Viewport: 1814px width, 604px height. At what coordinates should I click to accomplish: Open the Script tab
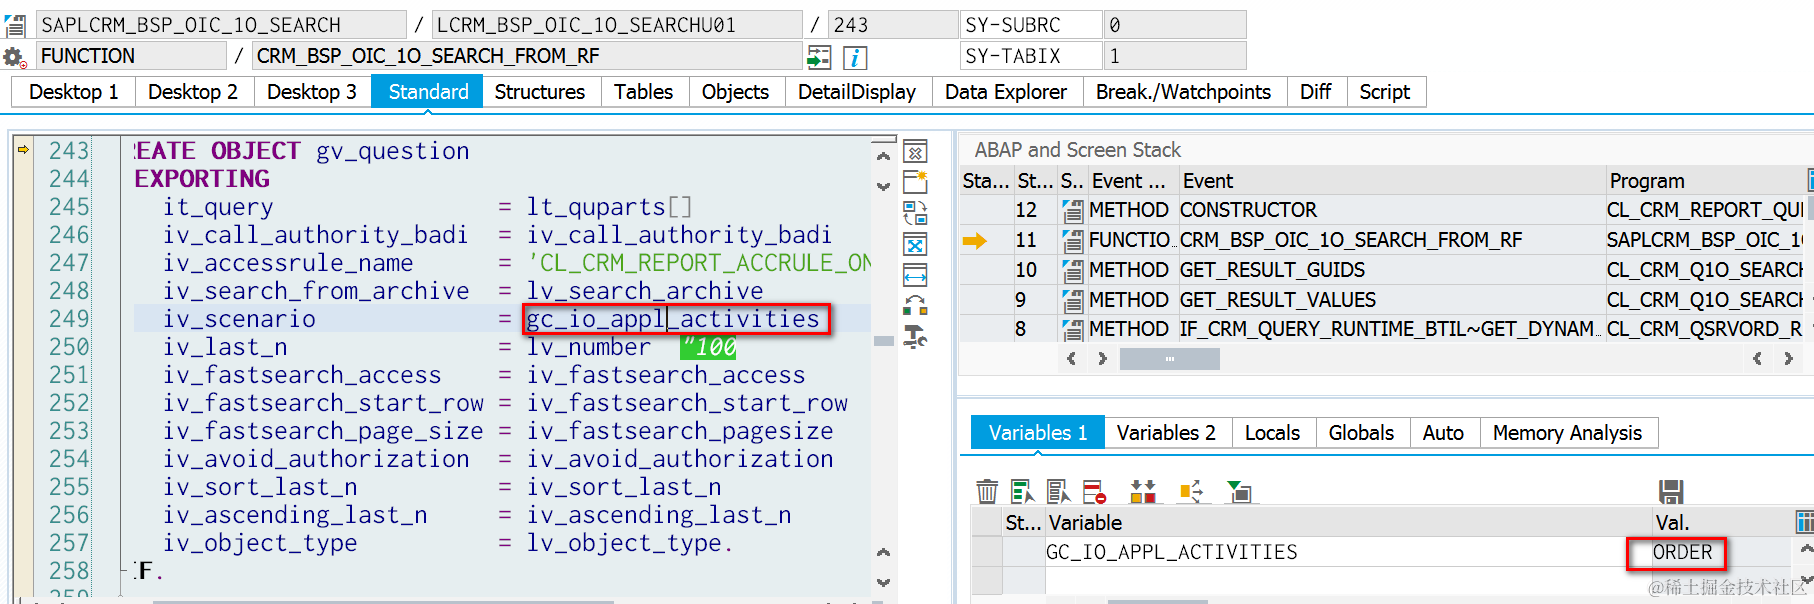click(x=1384, y=92)
